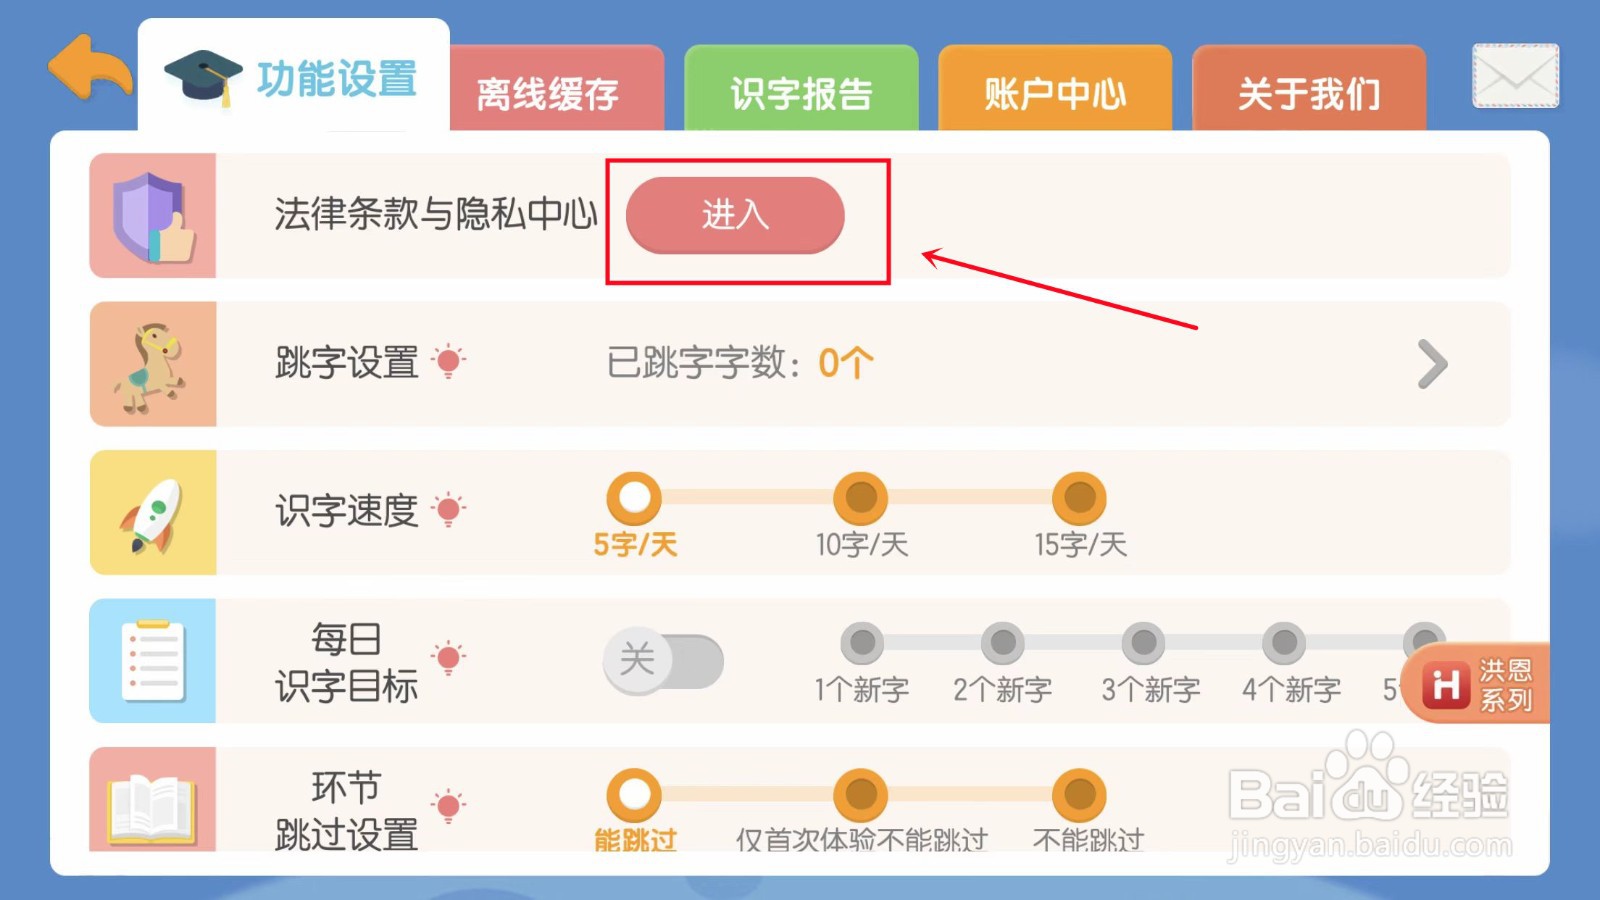Switch to the 离线缓存 tab
This screenshot has width=1600, height=900.
pyautogui.click(x=548, y=93)
